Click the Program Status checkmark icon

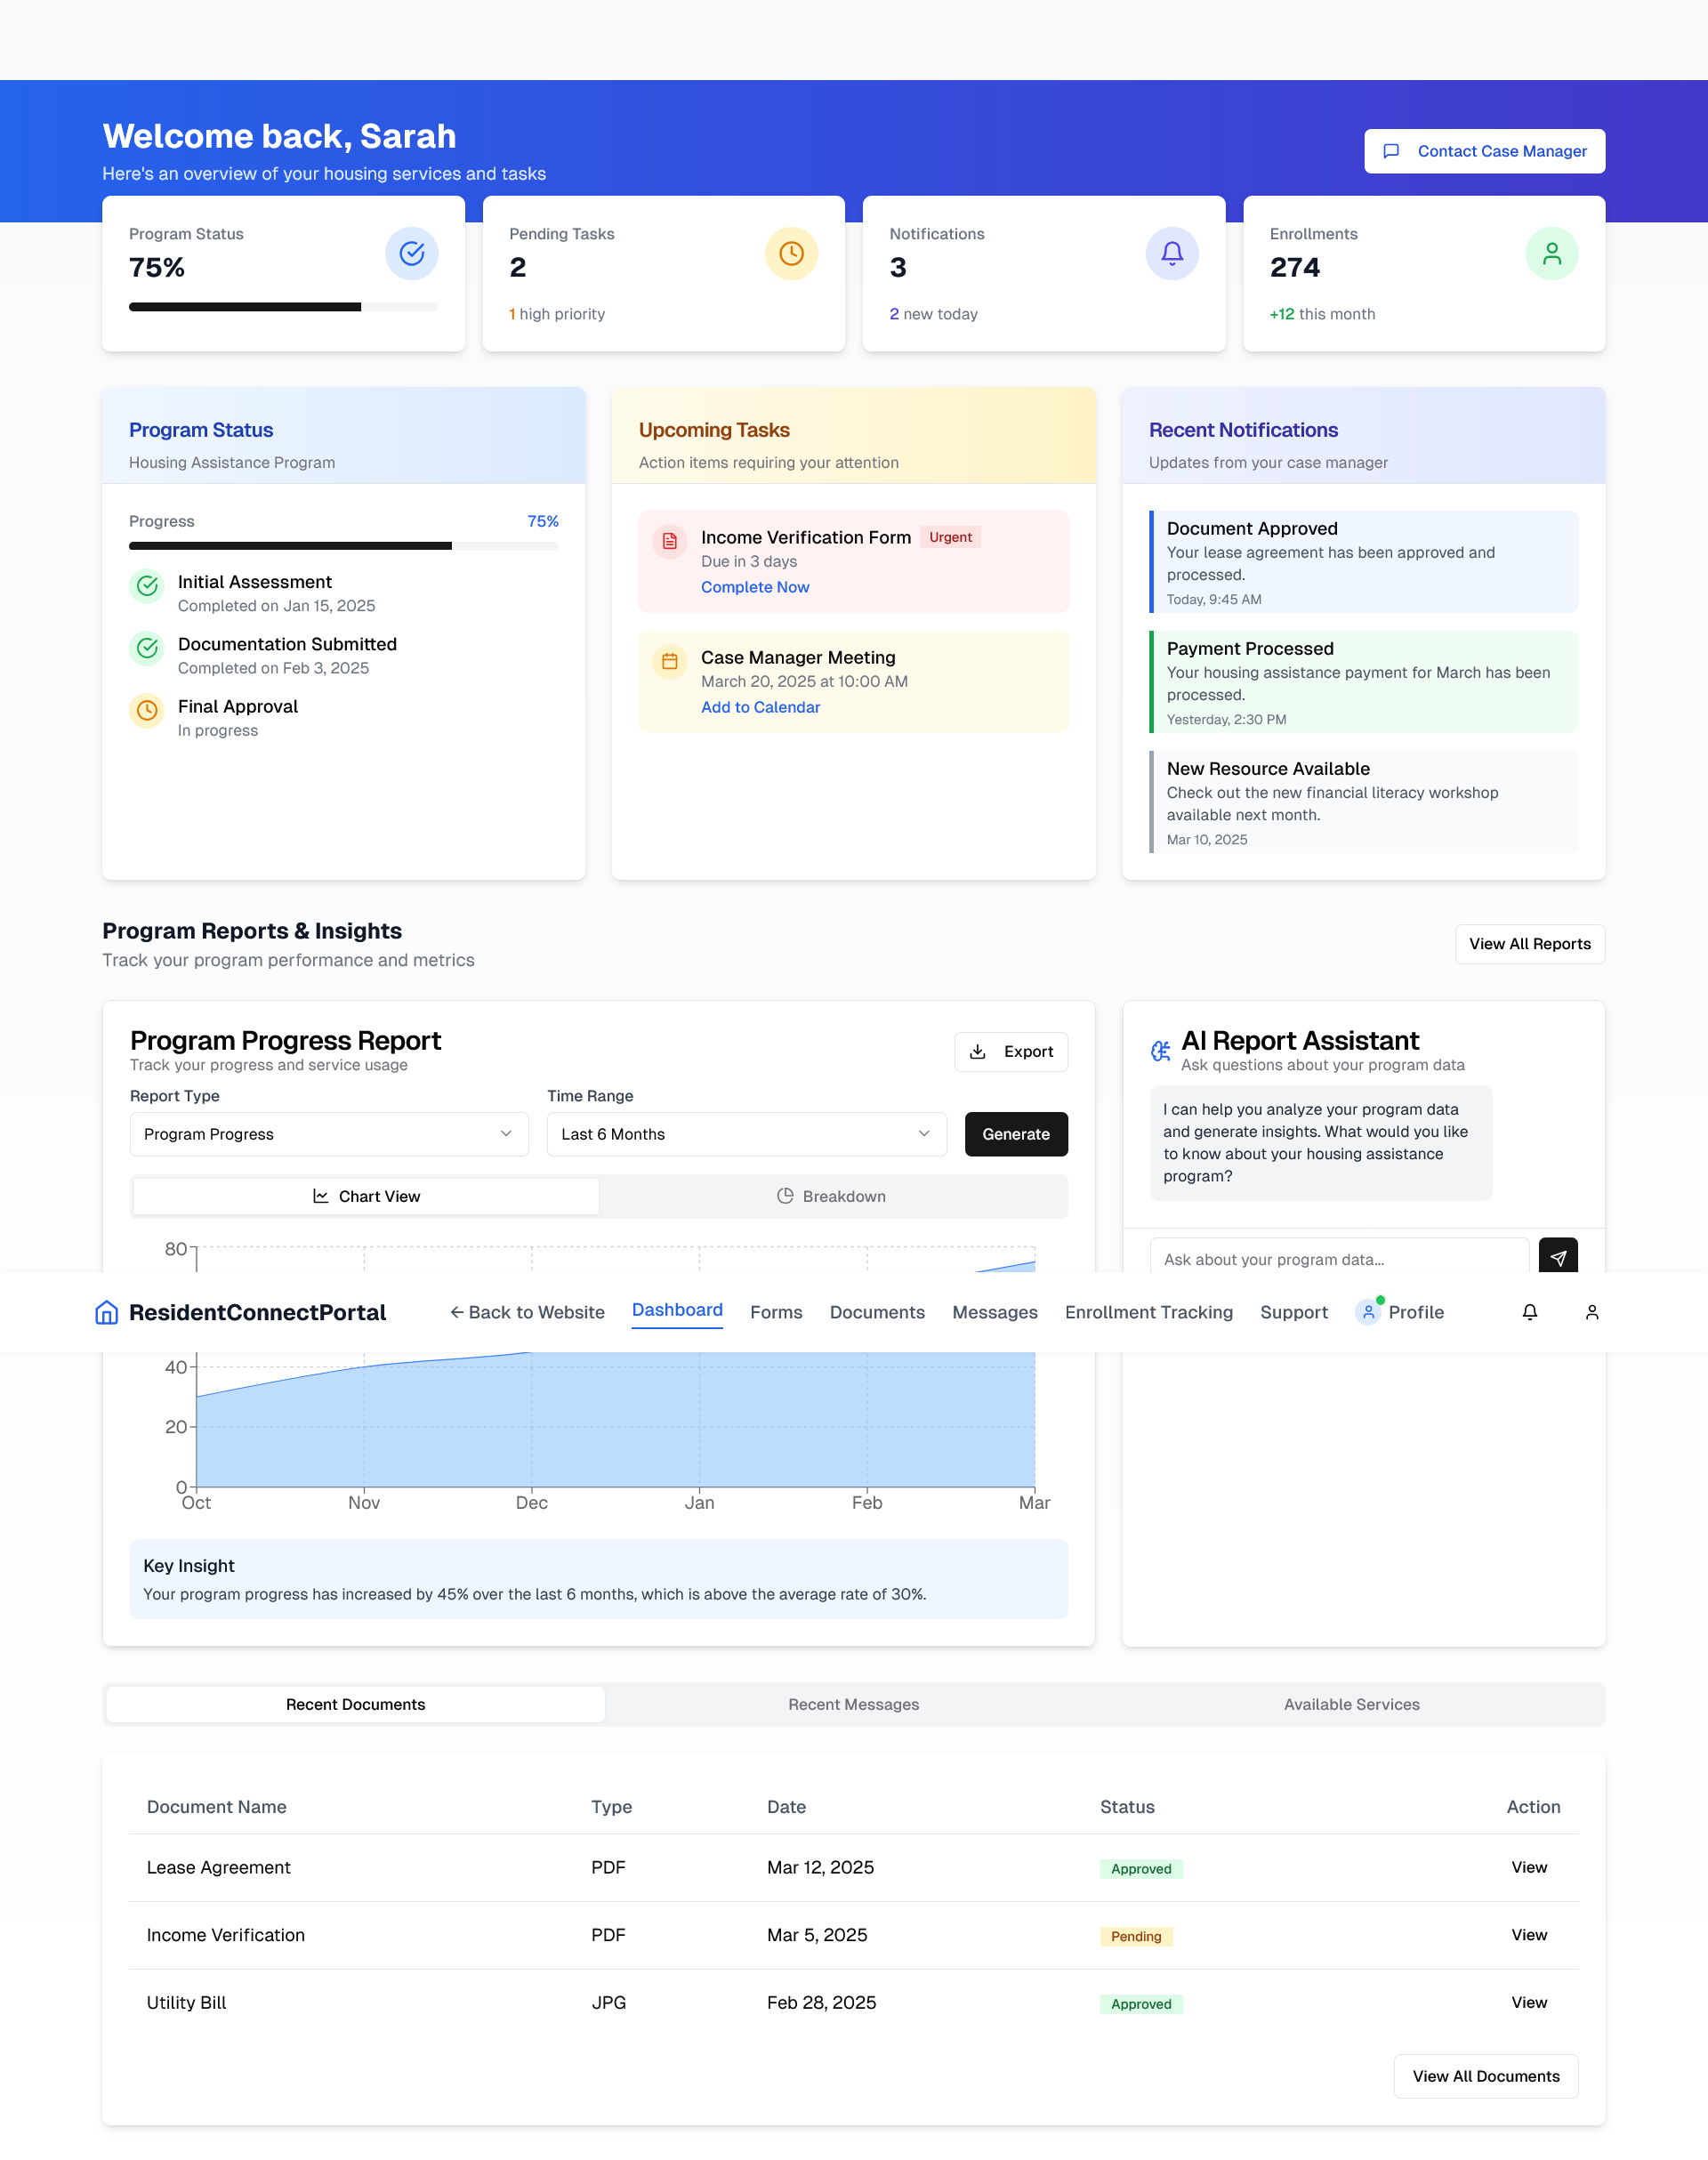tap(411, 253)
